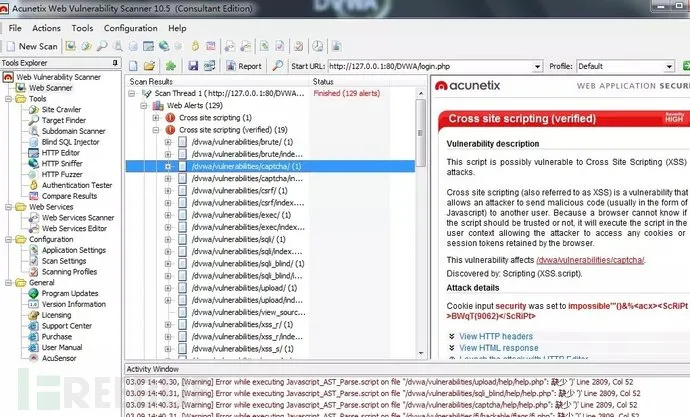
Task: Open Compare Results tool
Action: tap(69, 196)
